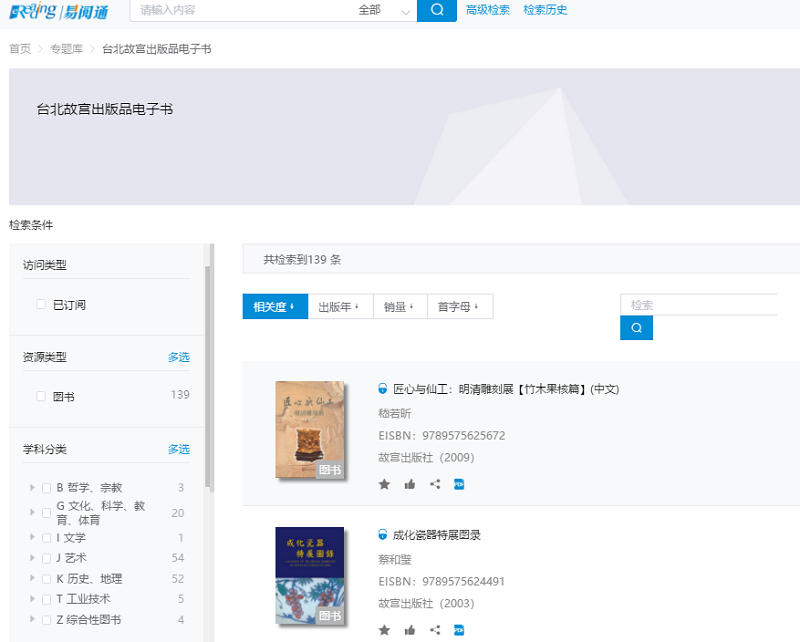
Task: Share the 成化瓷器特展图录 book
Action: click(435, 630)
